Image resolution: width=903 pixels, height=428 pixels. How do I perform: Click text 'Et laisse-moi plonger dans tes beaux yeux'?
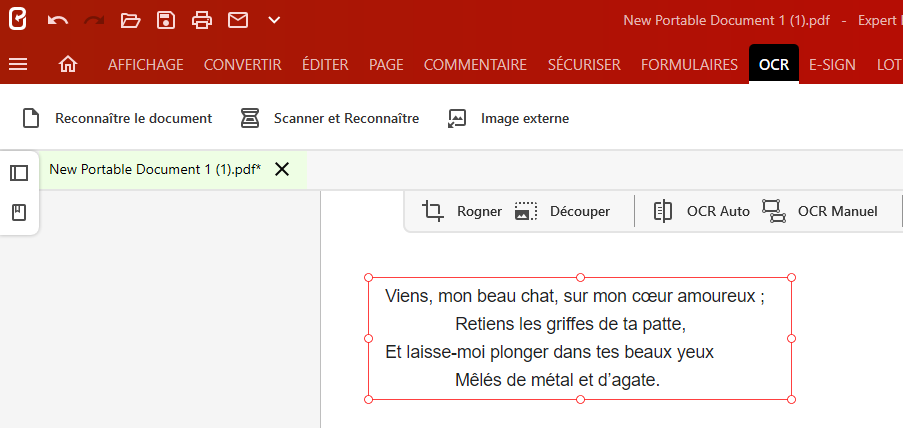[549, 352]
